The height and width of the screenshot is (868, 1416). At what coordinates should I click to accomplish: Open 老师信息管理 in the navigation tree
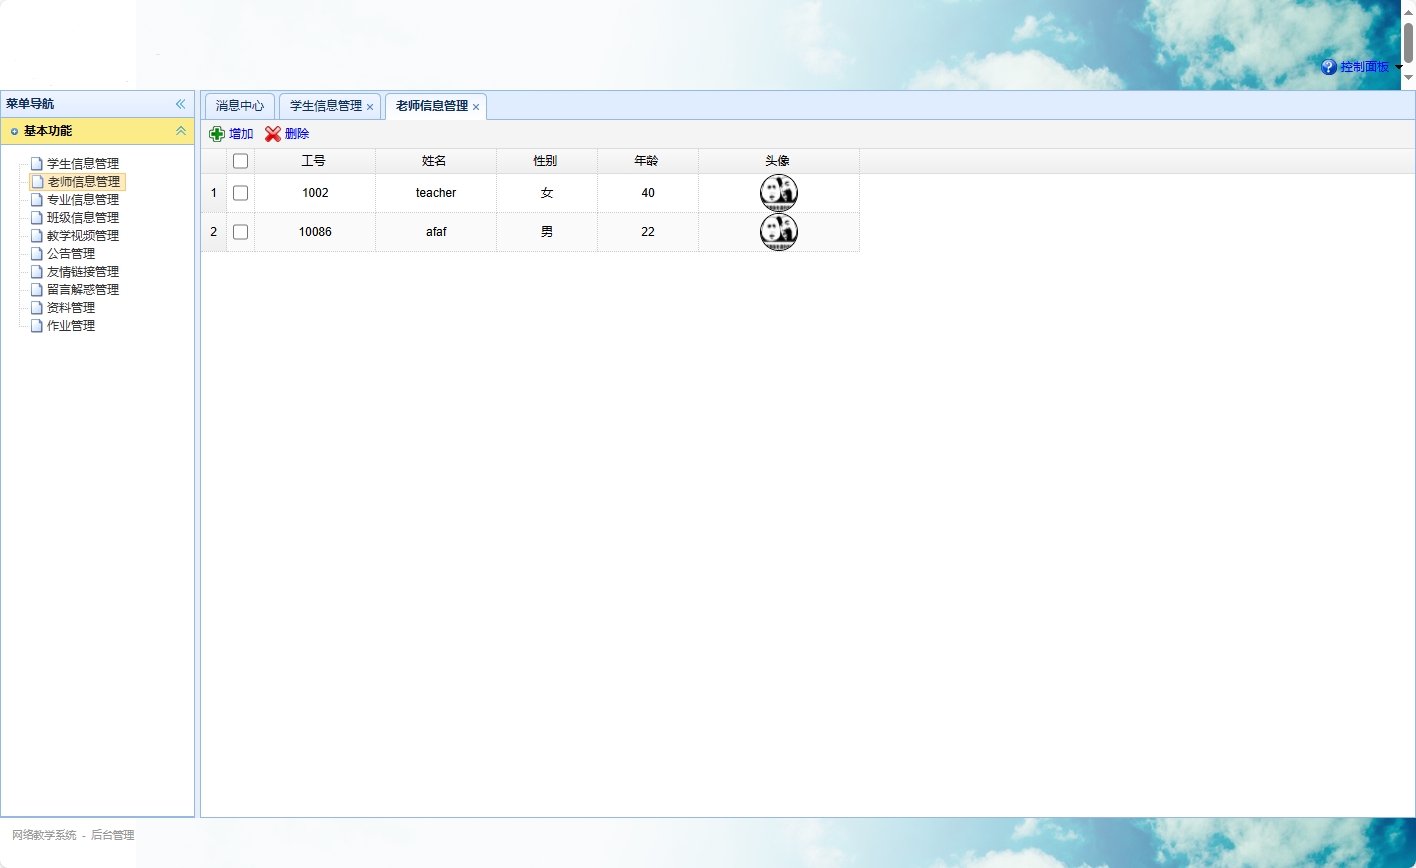click(83, 182)
